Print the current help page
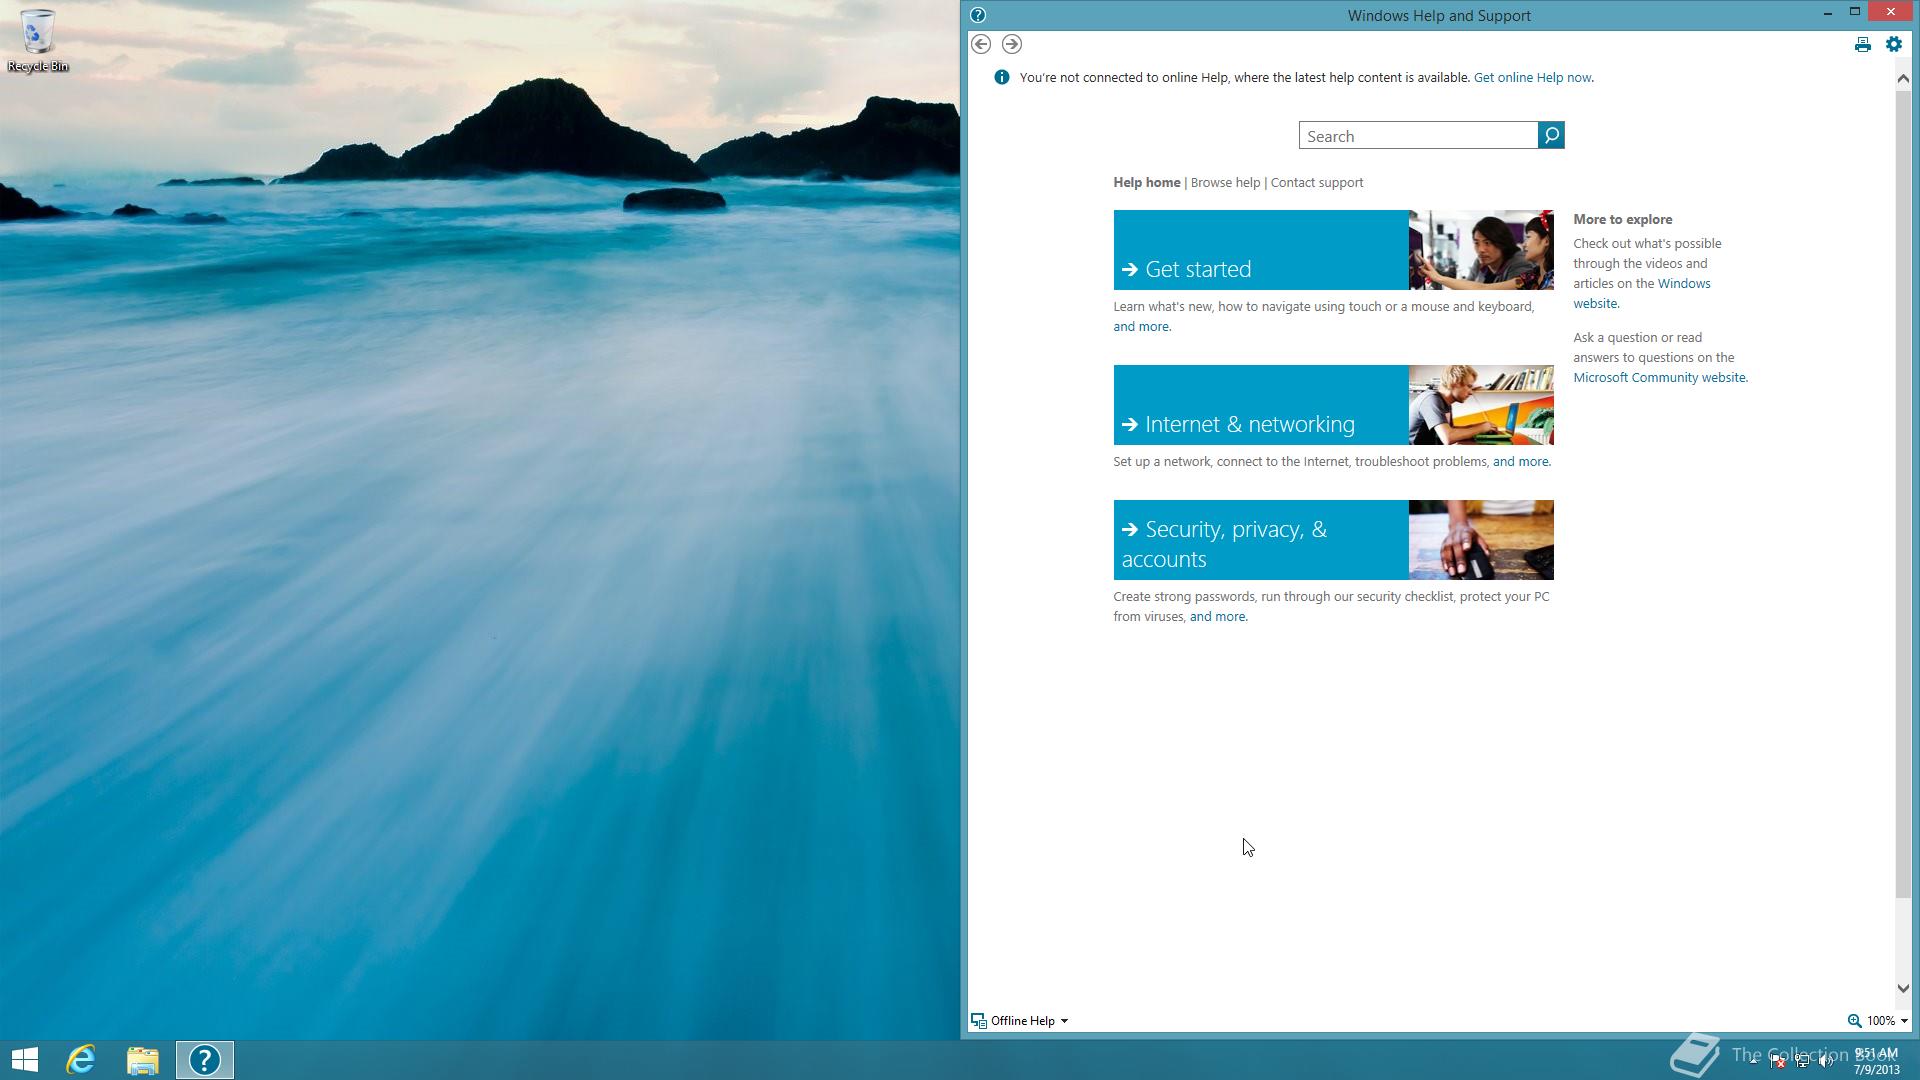This screenshot has width=1920, height=1080. pos(1862,44)
